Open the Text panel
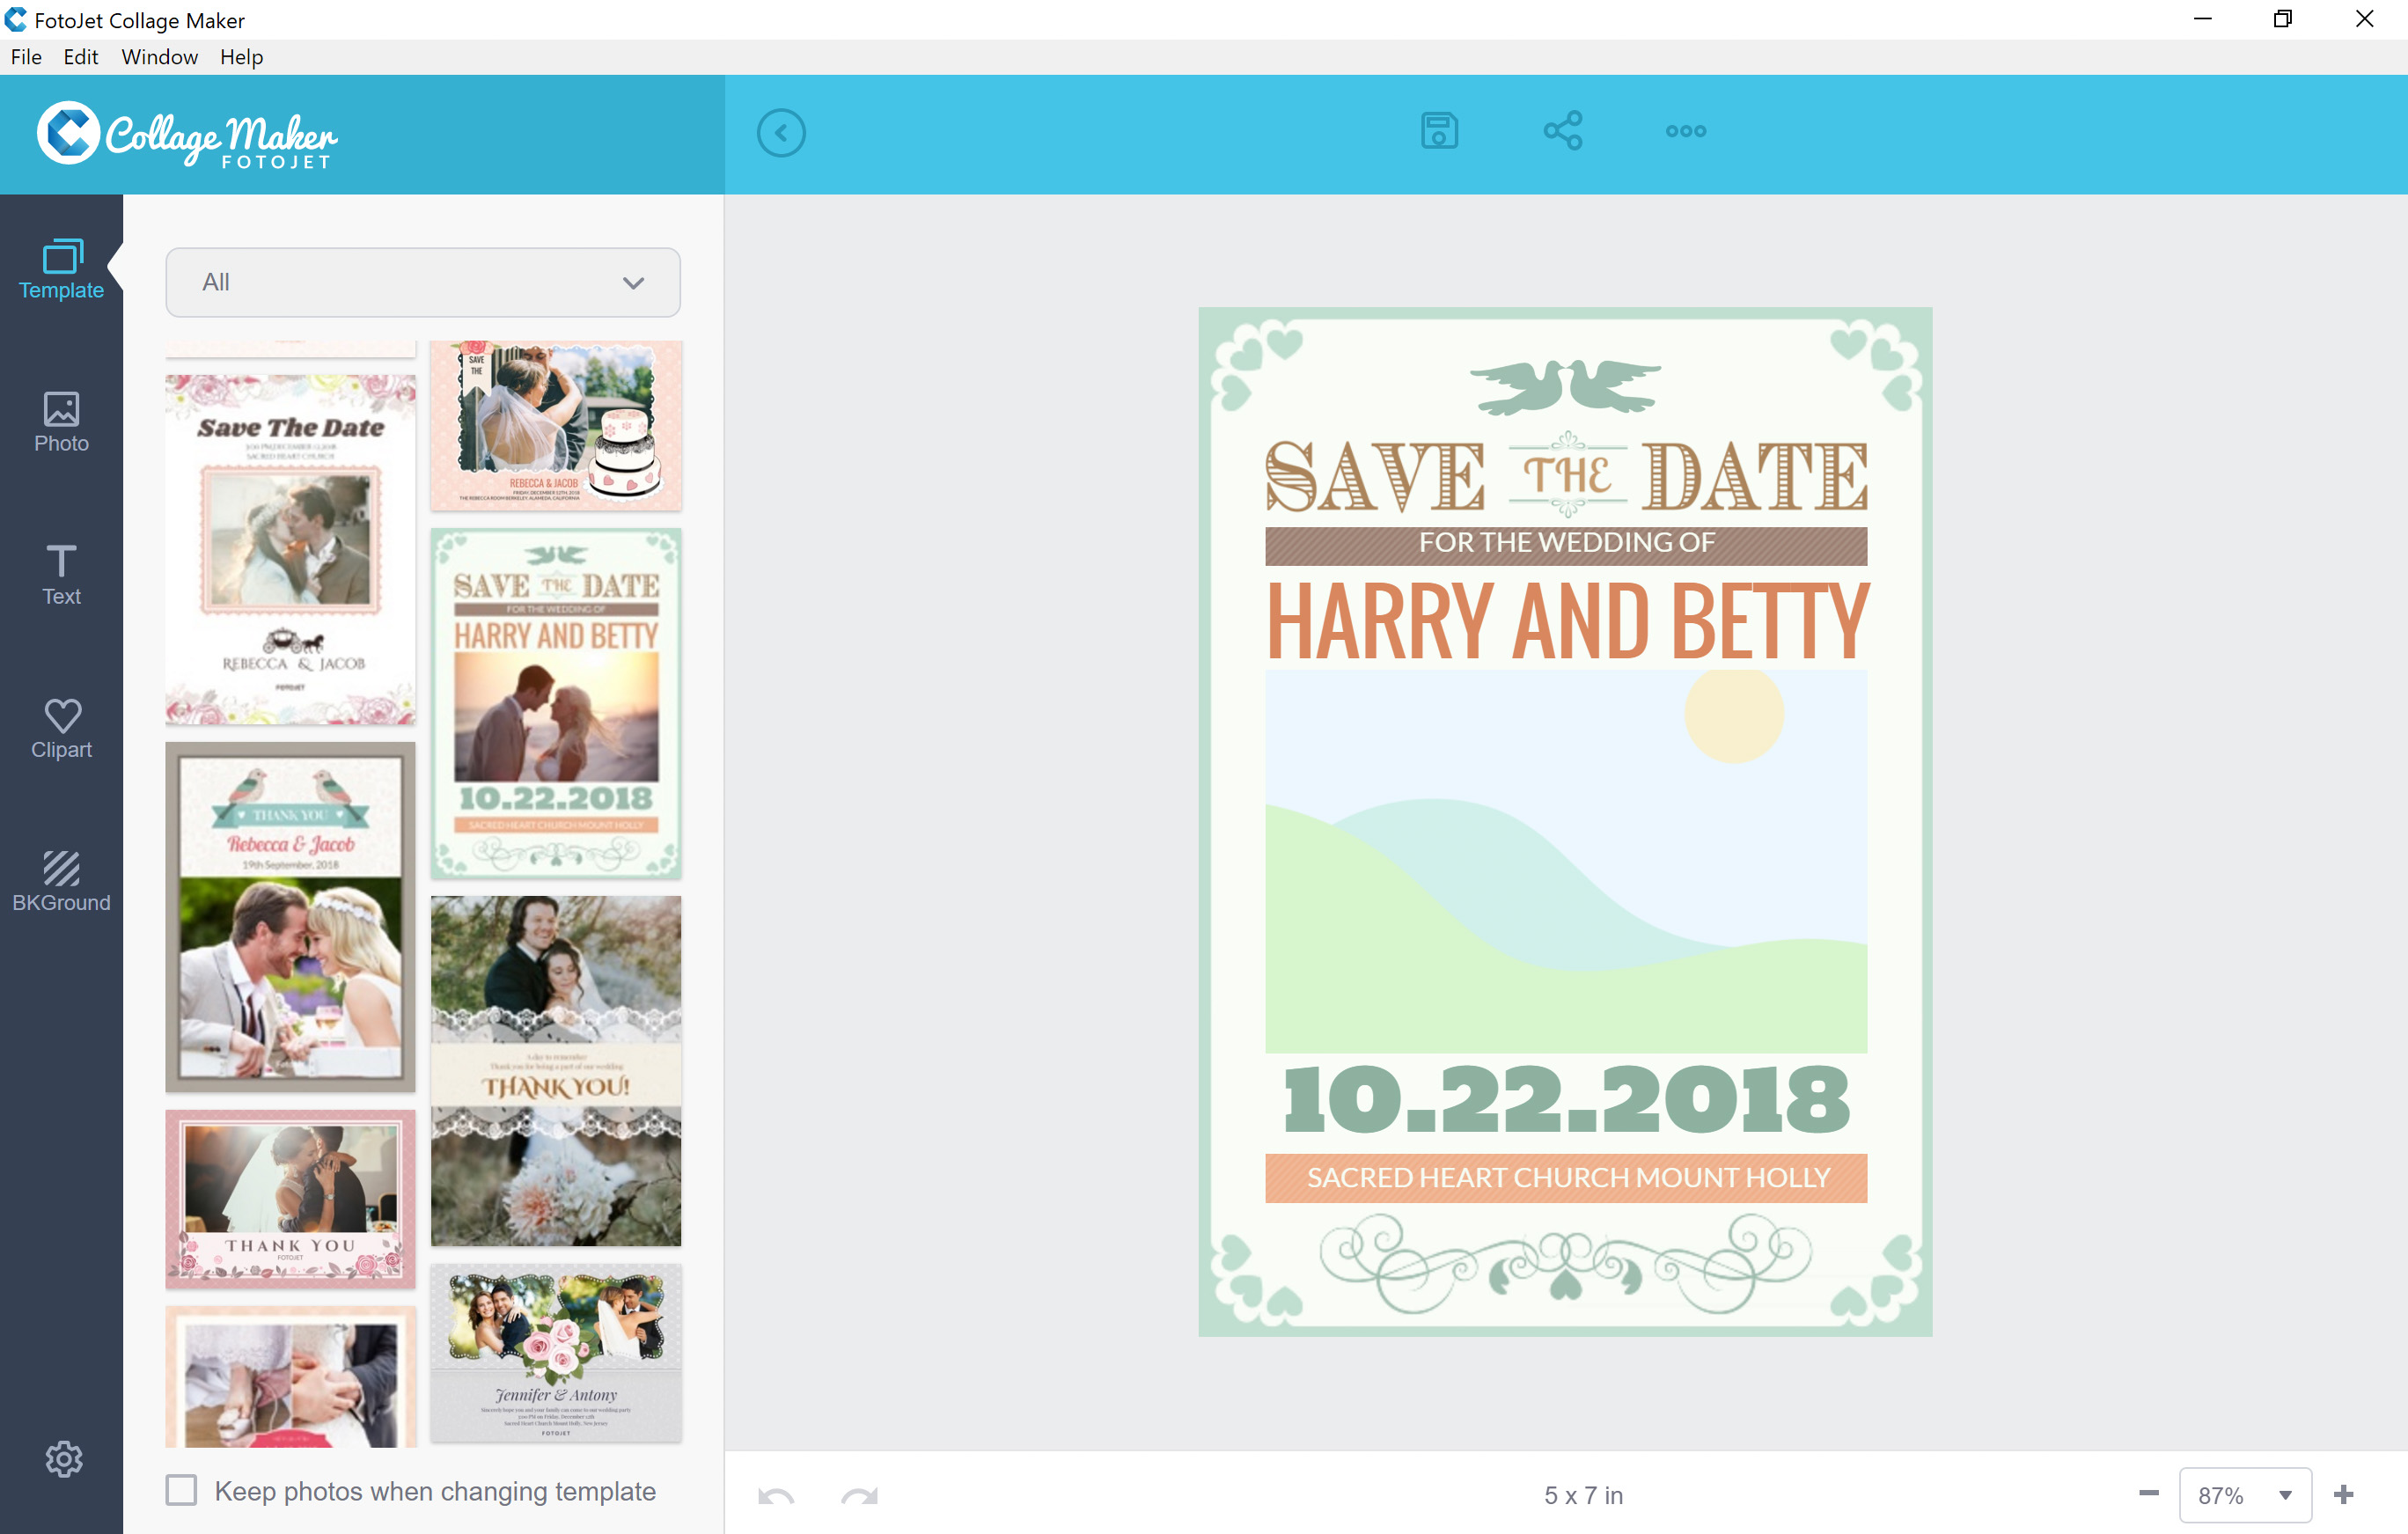 pos(61,573)
